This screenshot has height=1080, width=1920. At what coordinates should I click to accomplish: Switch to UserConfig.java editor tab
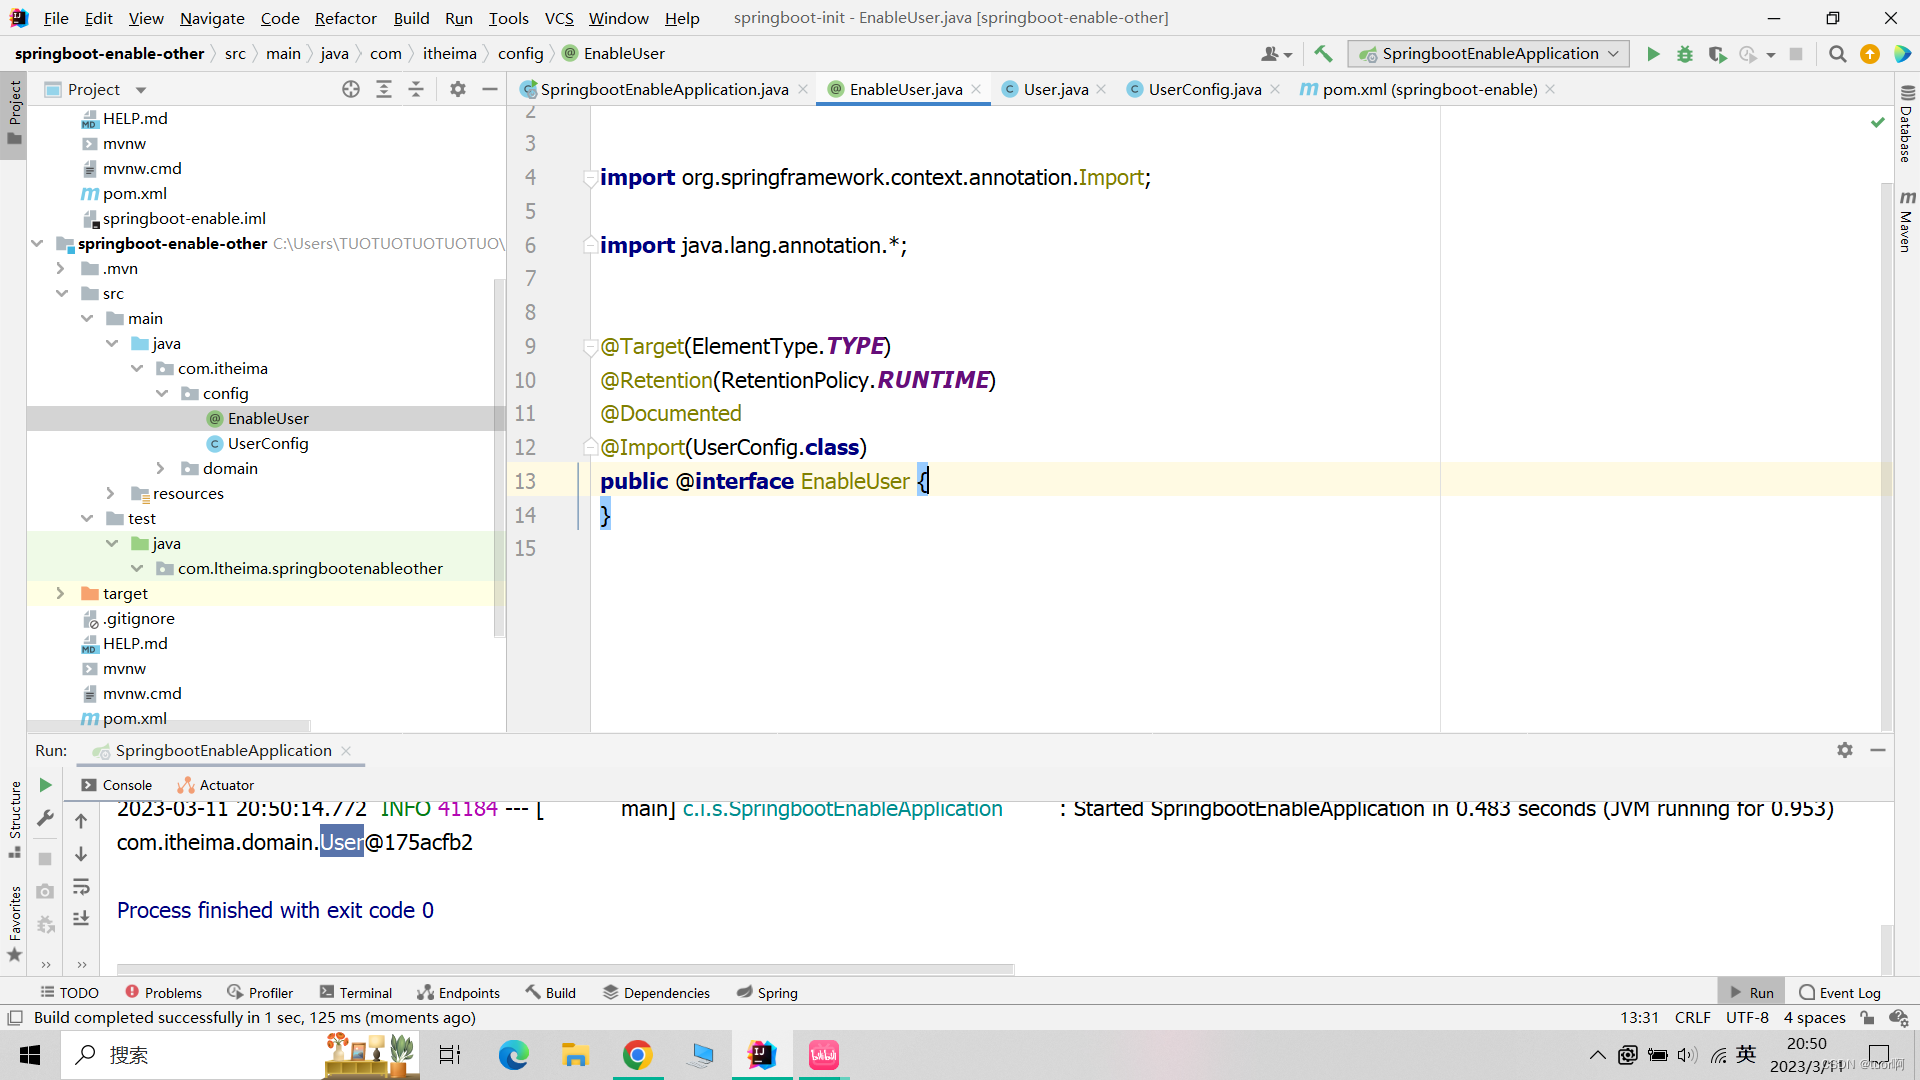[x=1204, y=89]
